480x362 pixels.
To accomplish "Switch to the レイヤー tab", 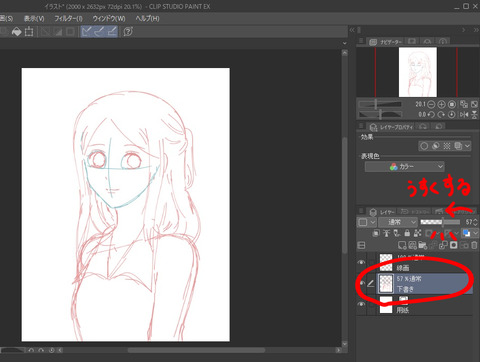I will pos(382,212).
